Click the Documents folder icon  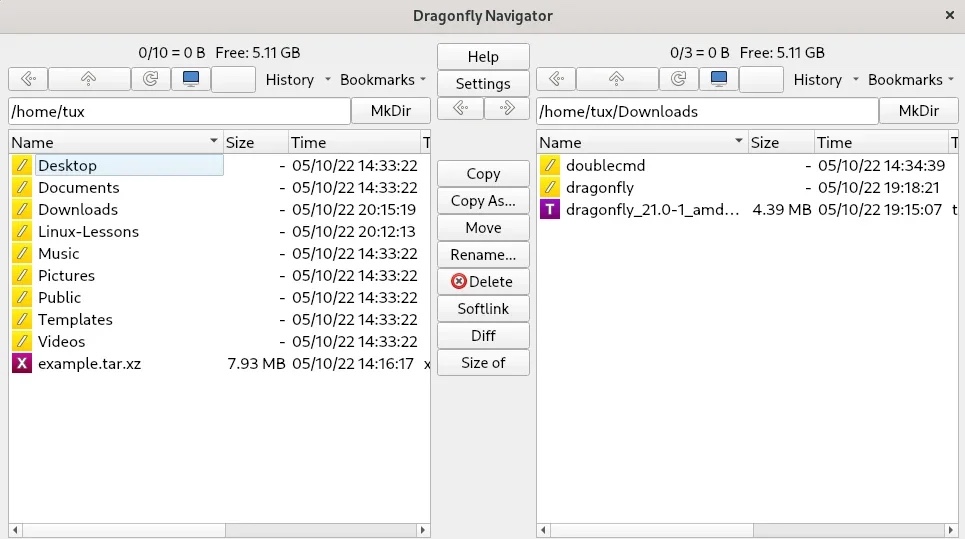(x=22, y=188)
